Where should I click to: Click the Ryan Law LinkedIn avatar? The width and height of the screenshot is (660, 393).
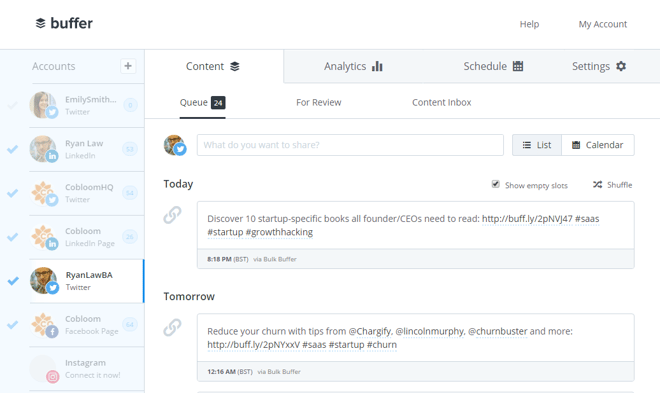point(43,149)
